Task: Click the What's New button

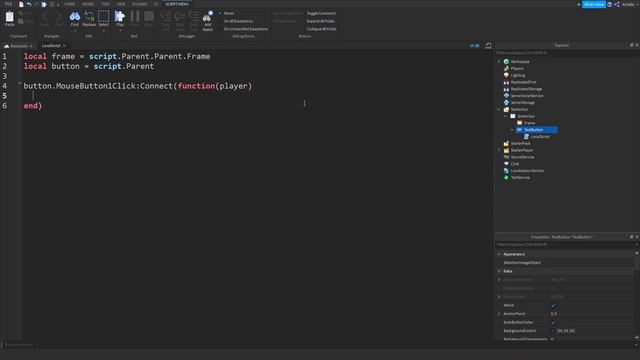Action: [x=594, y=4]
